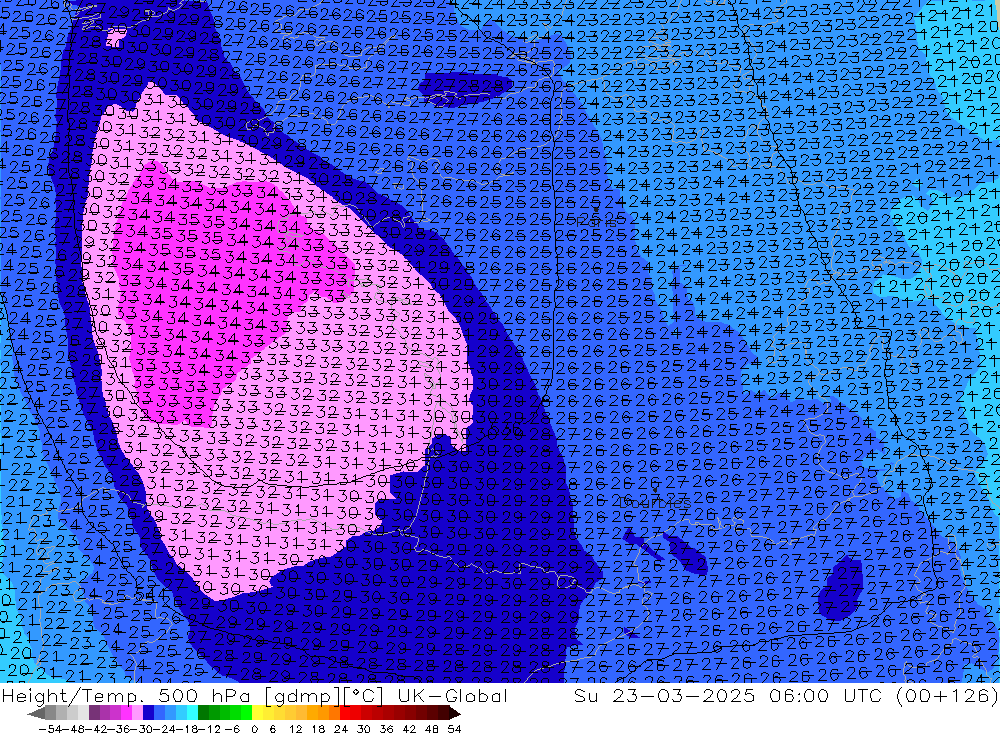Screen dimensions: 1000x733
Task: Click the '36' legend value
Action: pos(386,729)
